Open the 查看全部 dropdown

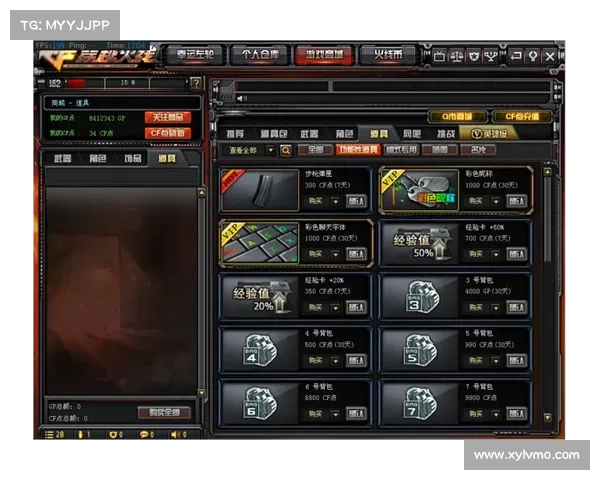pyautogui.click(x=249, y=150)
